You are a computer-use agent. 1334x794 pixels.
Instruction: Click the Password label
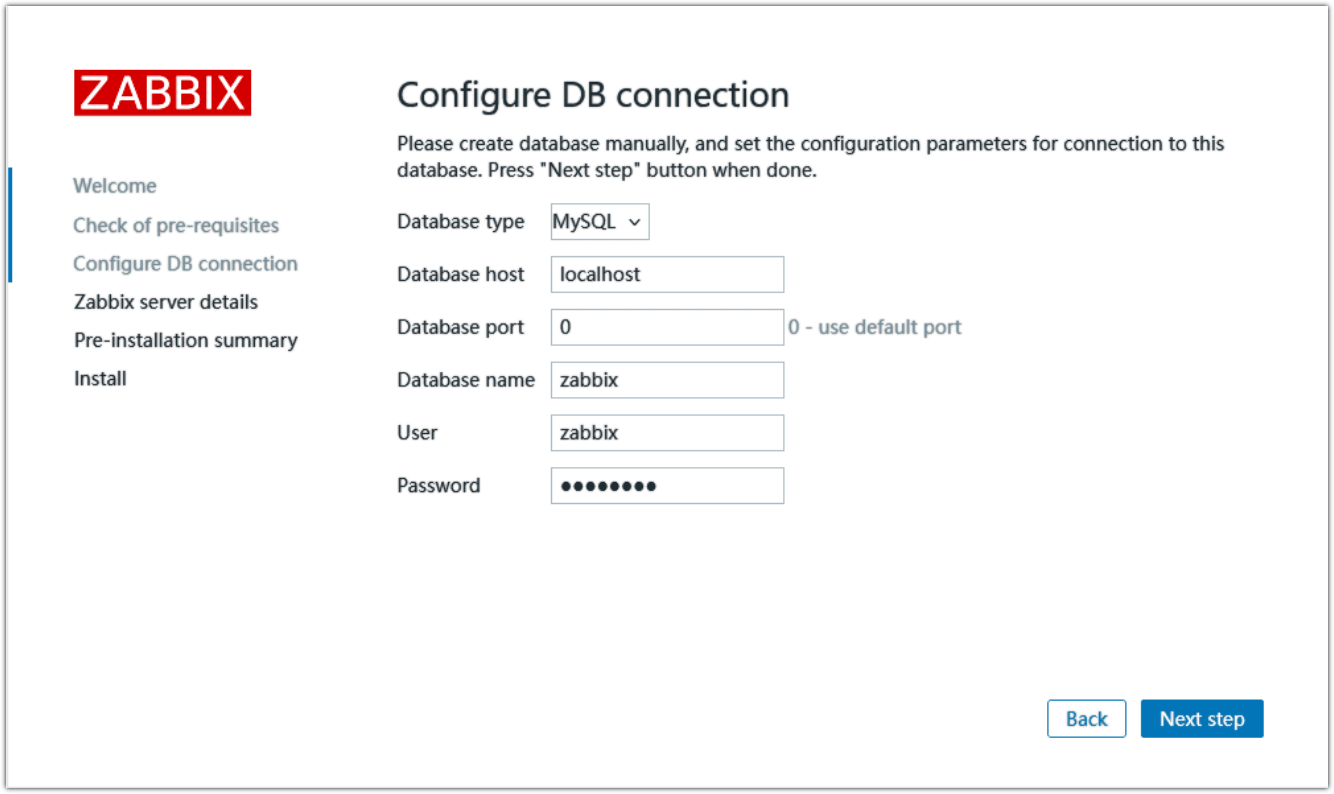(439, 486)
